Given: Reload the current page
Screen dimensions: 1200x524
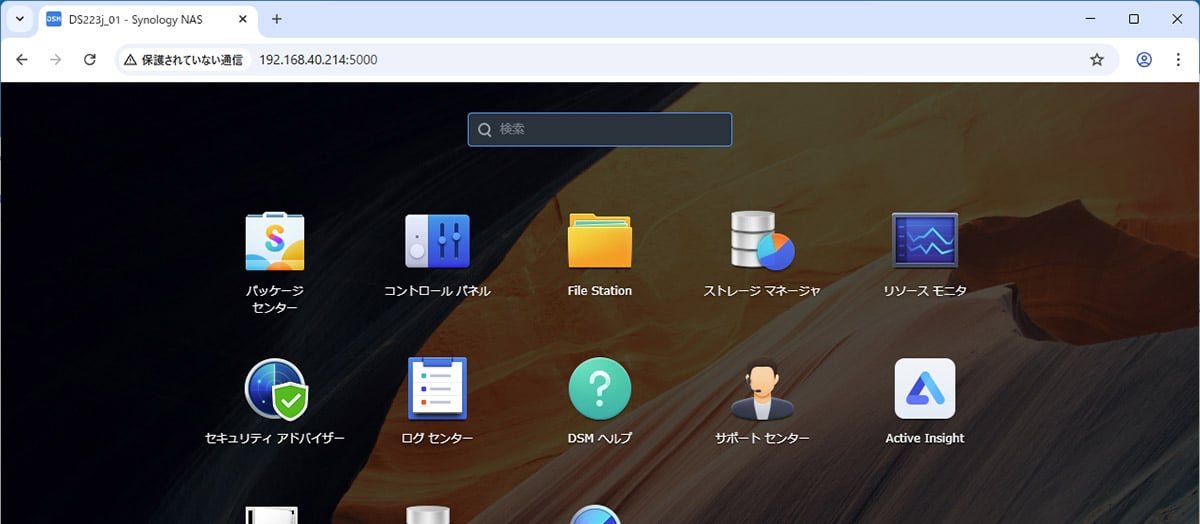Looking at the screenshot, I should pos(89,60).
